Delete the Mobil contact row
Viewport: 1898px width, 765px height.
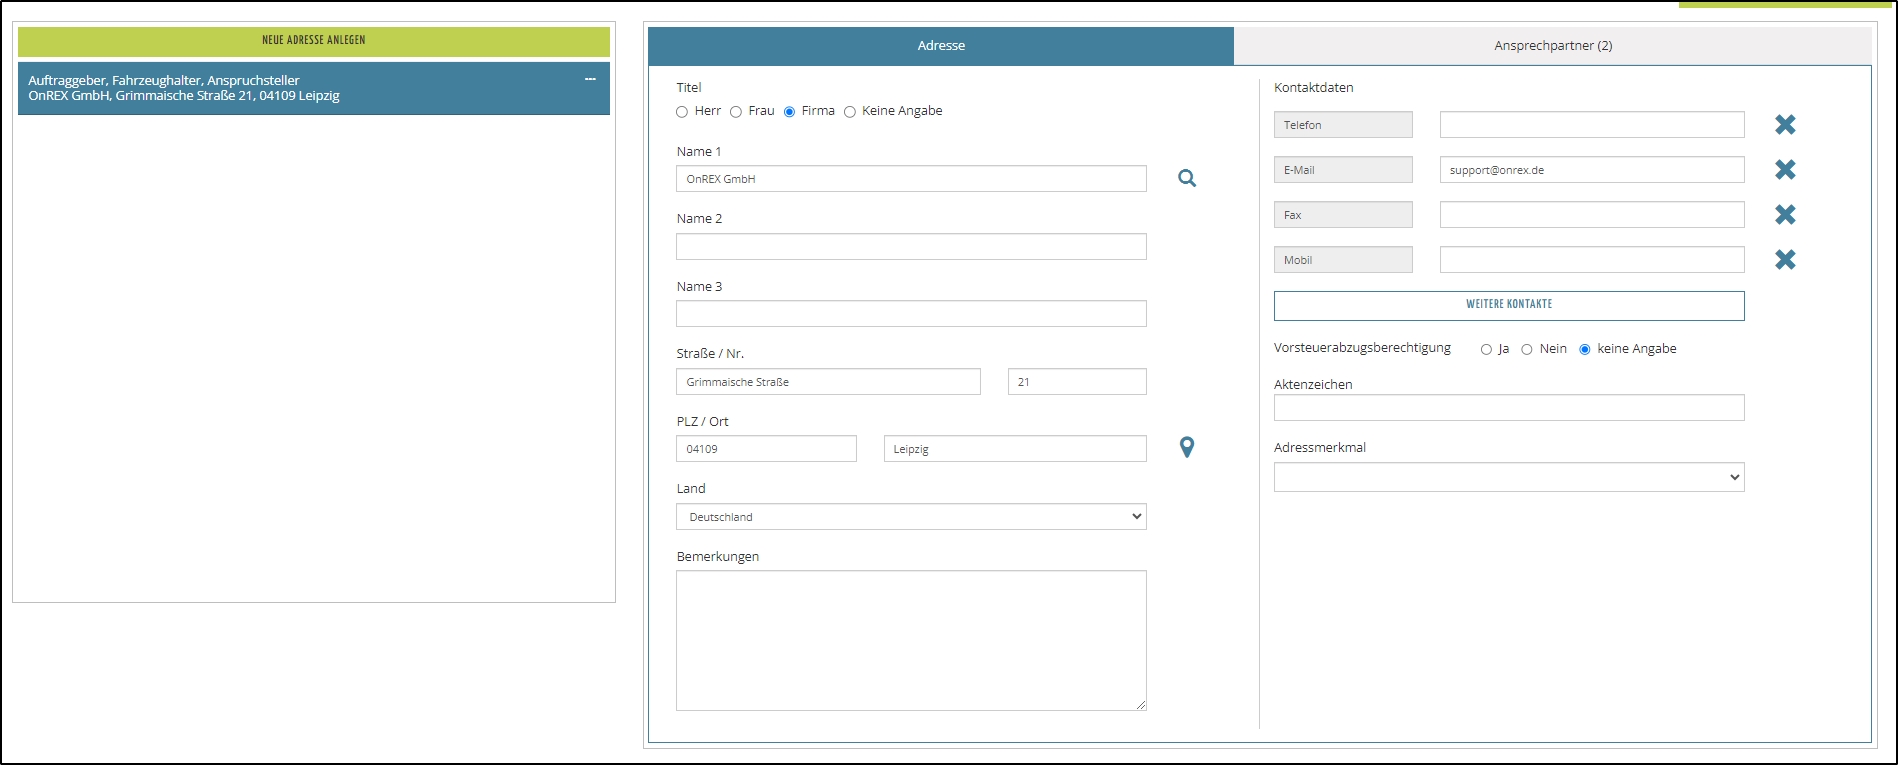coord(1784,260)
